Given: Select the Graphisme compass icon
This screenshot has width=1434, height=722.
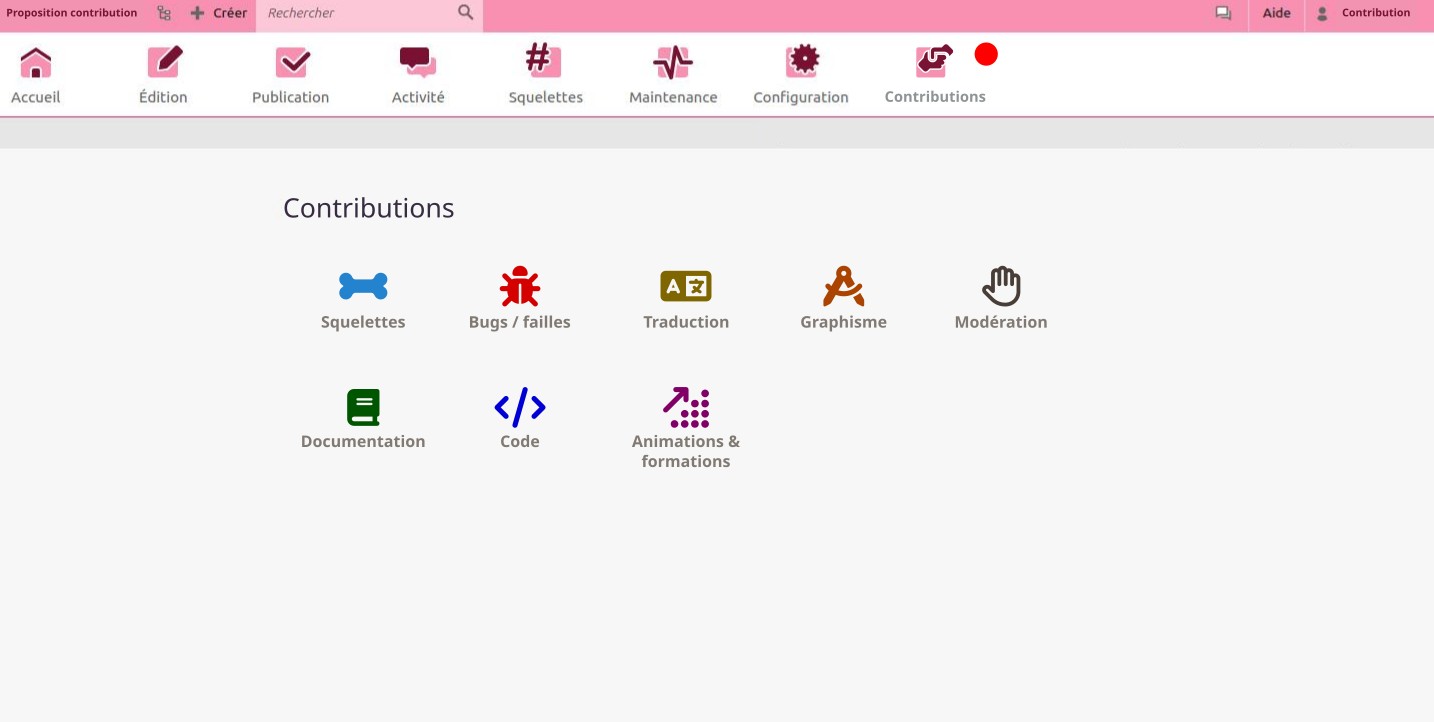Looking at the screenshot, I should pos(843,287).
